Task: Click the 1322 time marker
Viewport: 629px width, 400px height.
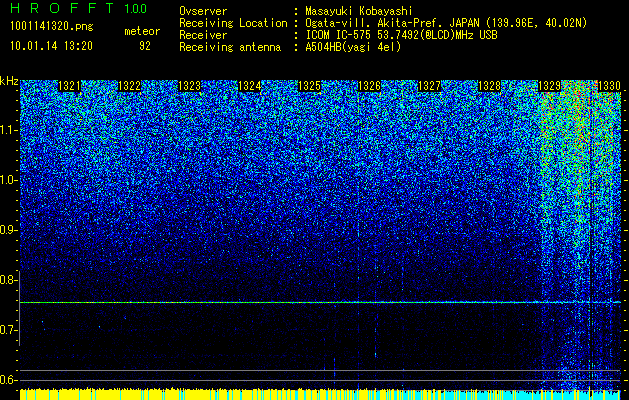Action: pyautogui.click(x=130, y=86)
